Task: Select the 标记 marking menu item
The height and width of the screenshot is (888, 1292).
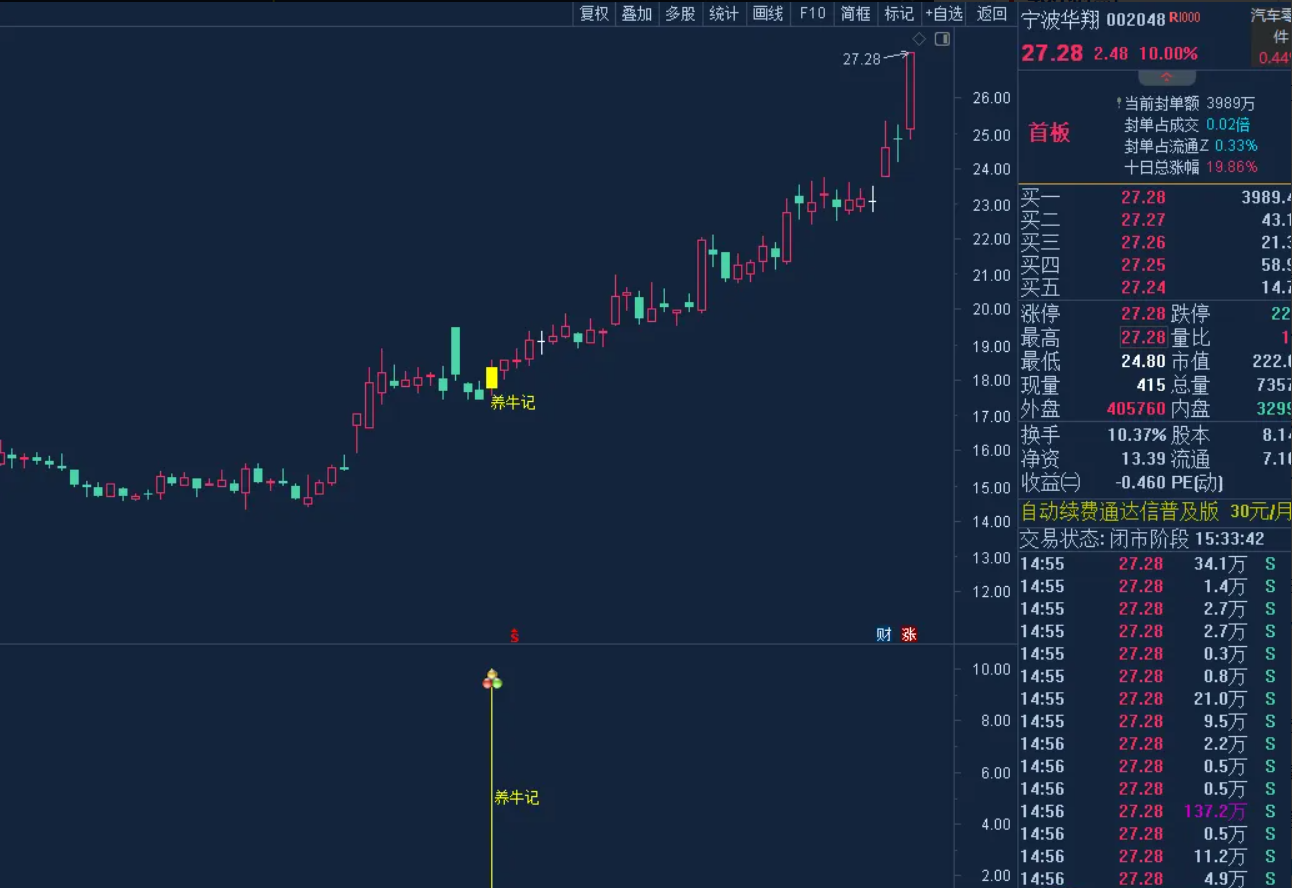Action: pos(898,14)
